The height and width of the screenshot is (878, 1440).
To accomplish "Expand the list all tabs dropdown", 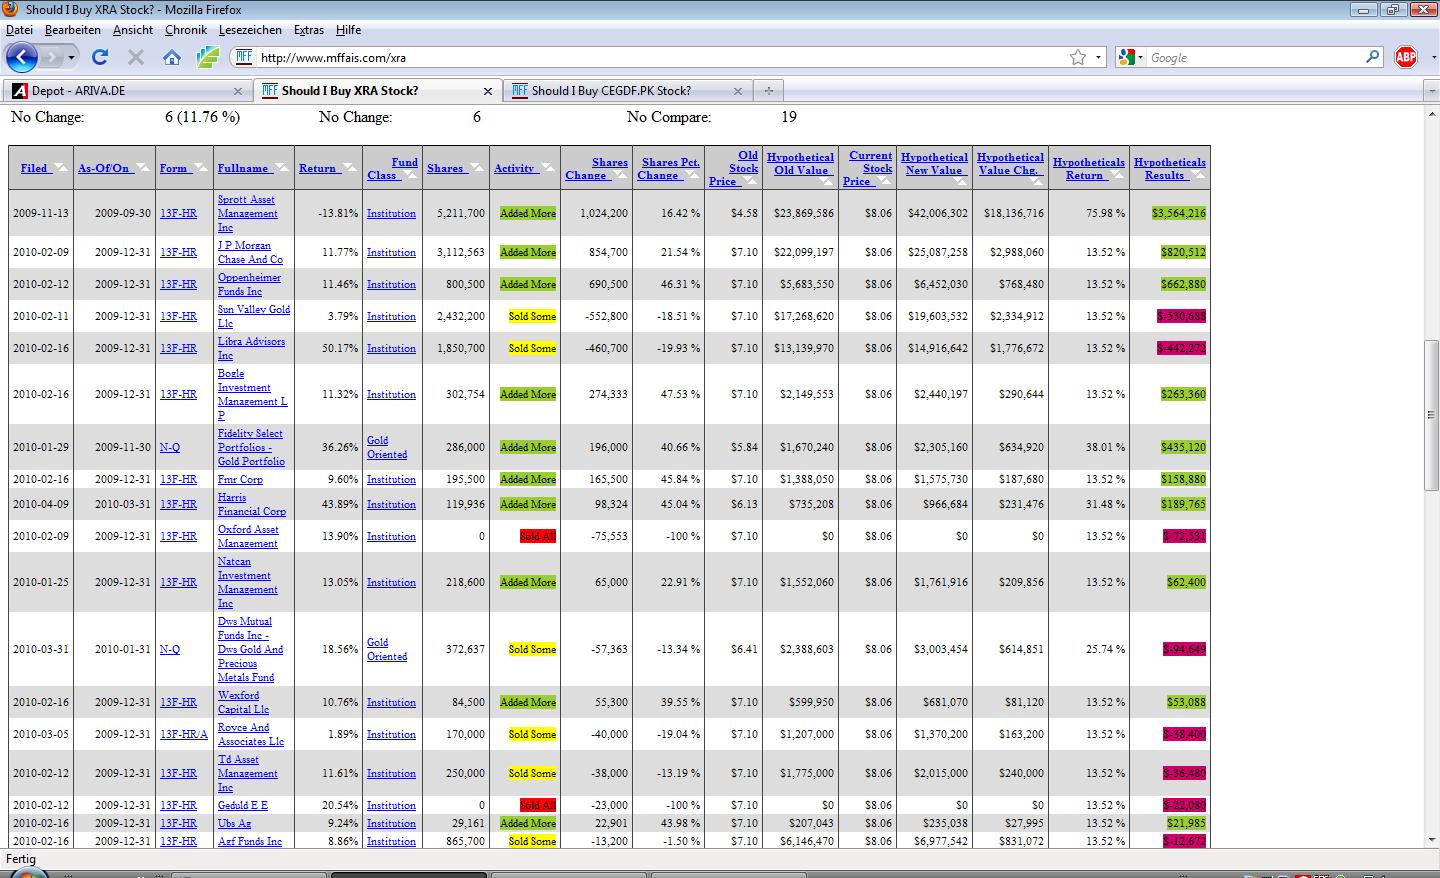I will [x=1430, y=90].
